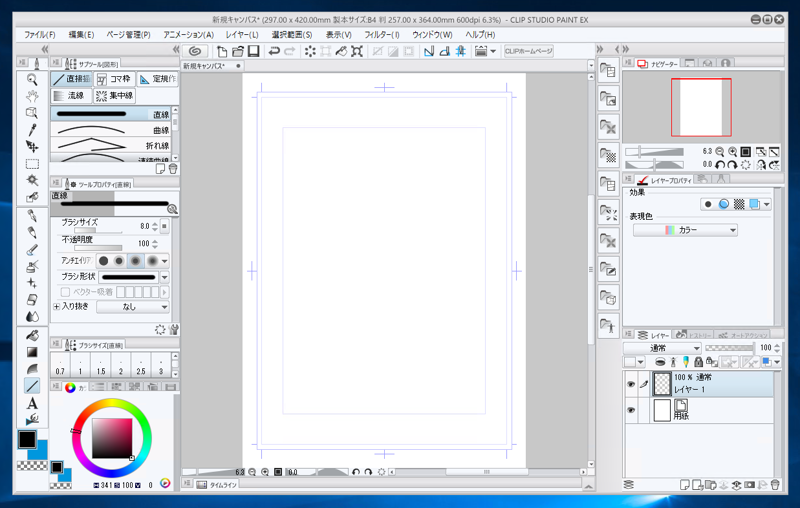Screen dimensions: 800x508
Task: Toggle tone effect icon in Layer Property
Action: click(x=739, y=204)
